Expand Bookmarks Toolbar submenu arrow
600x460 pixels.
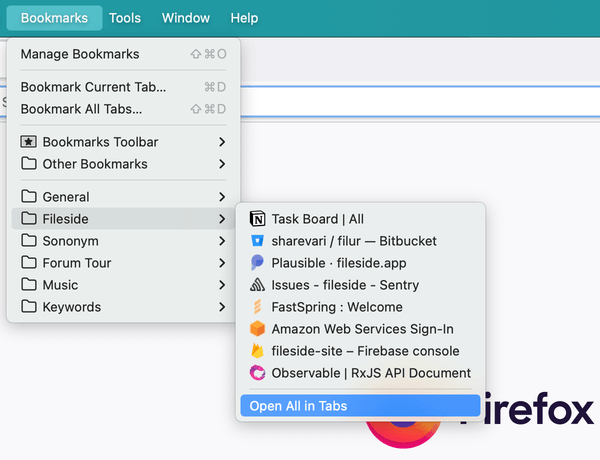(222, 142)
